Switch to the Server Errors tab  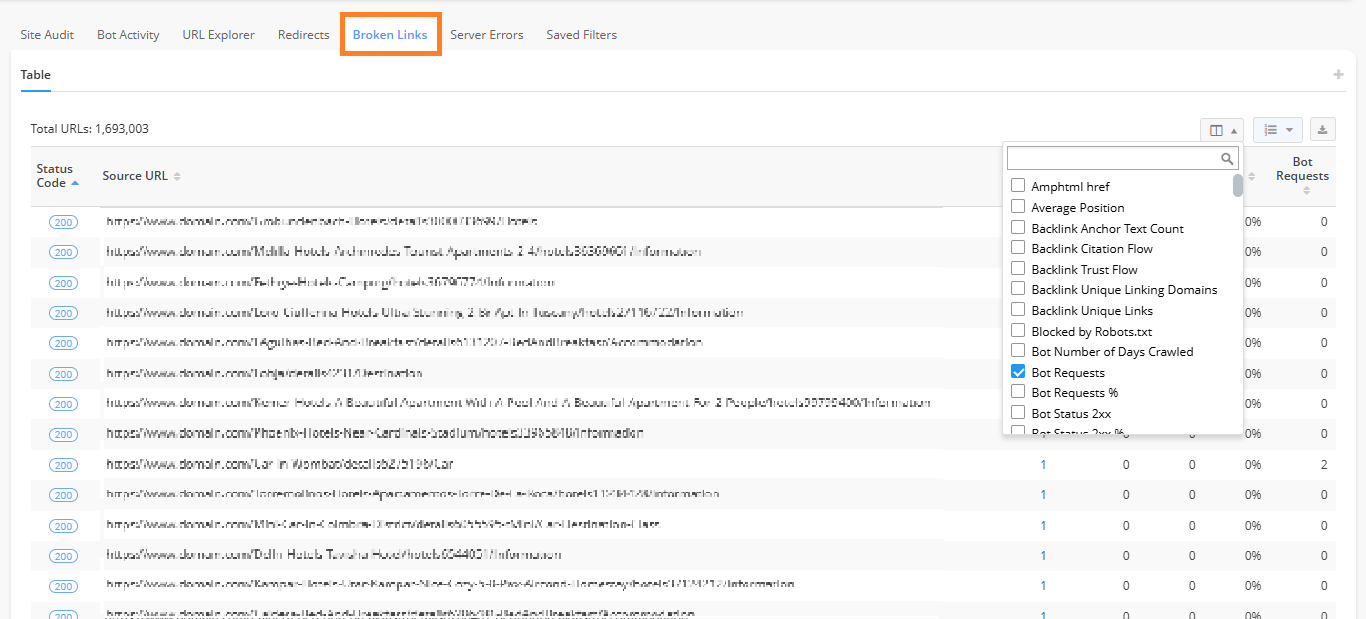[486, 35]
